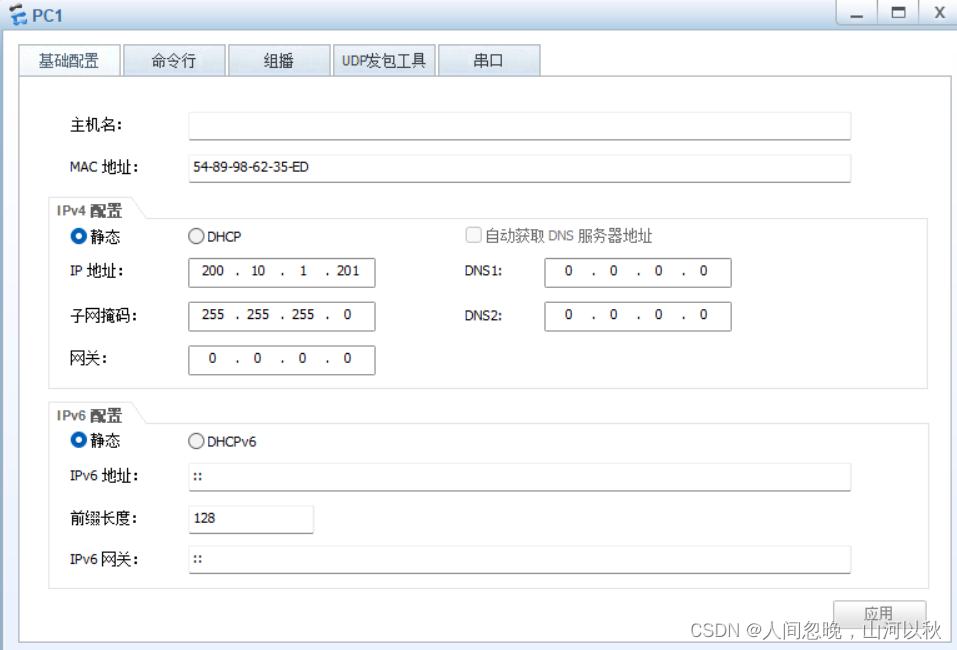Click the 网关 address field
Screen dimensions: 957x650
pyautogui.click(x=282, y=360)
